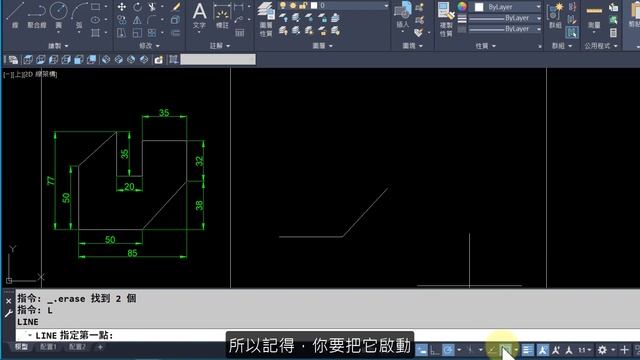Click the color wheel object color icon
640x360 pixels.
pos(462,7)
